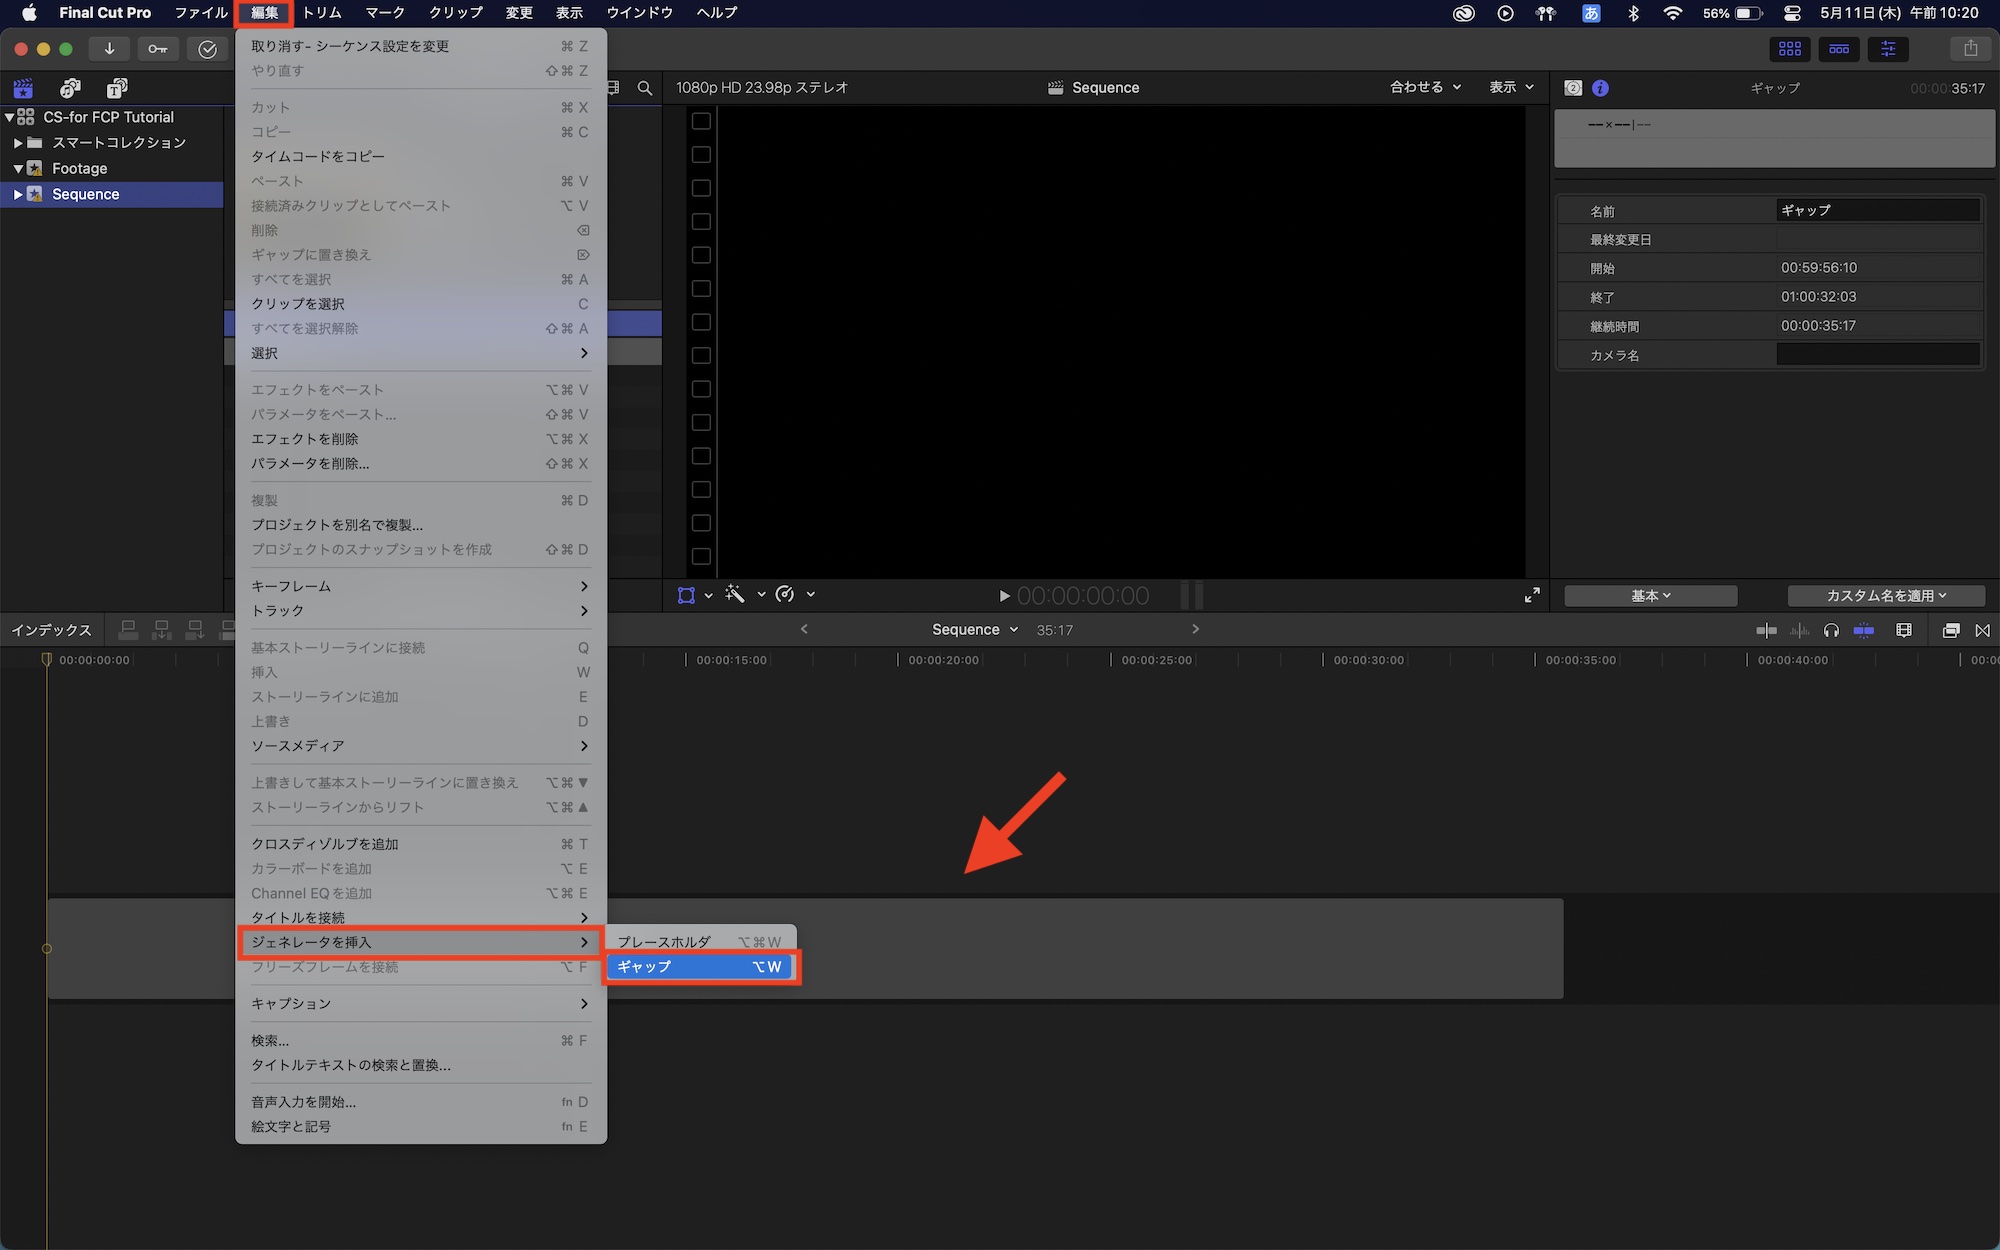Toggle audio skimming headphones button
Viewport: 2000px width, 1250px height.
point(1831,630)
